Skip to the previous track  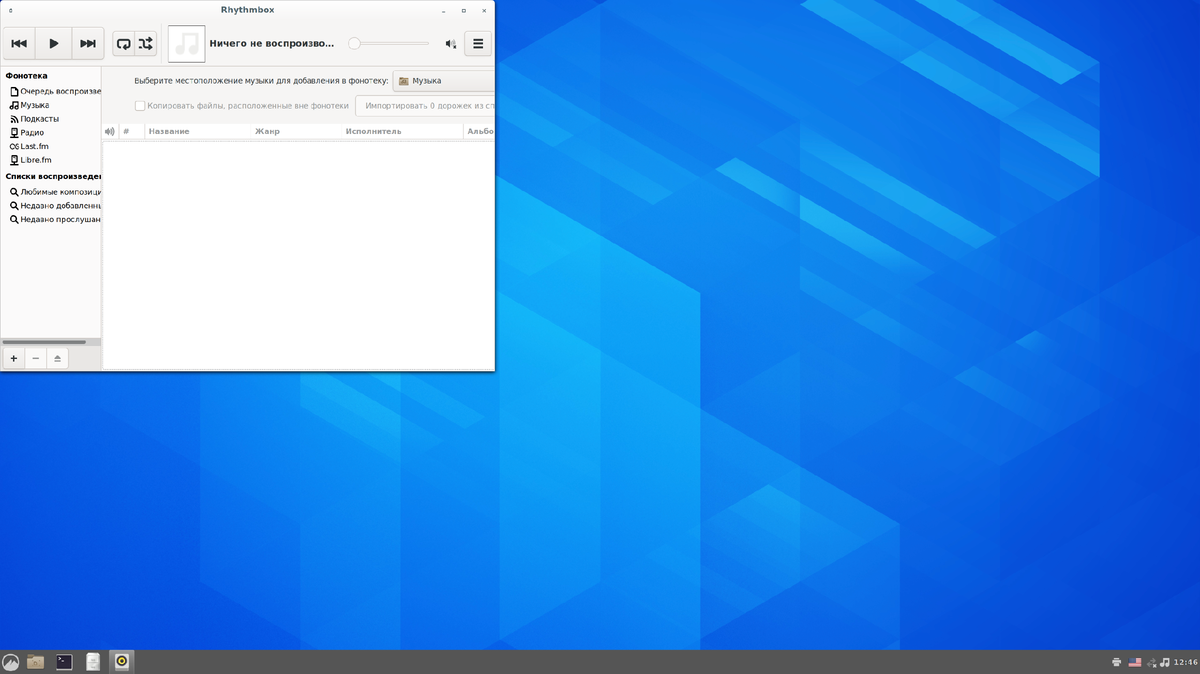(x=19, y=44)
